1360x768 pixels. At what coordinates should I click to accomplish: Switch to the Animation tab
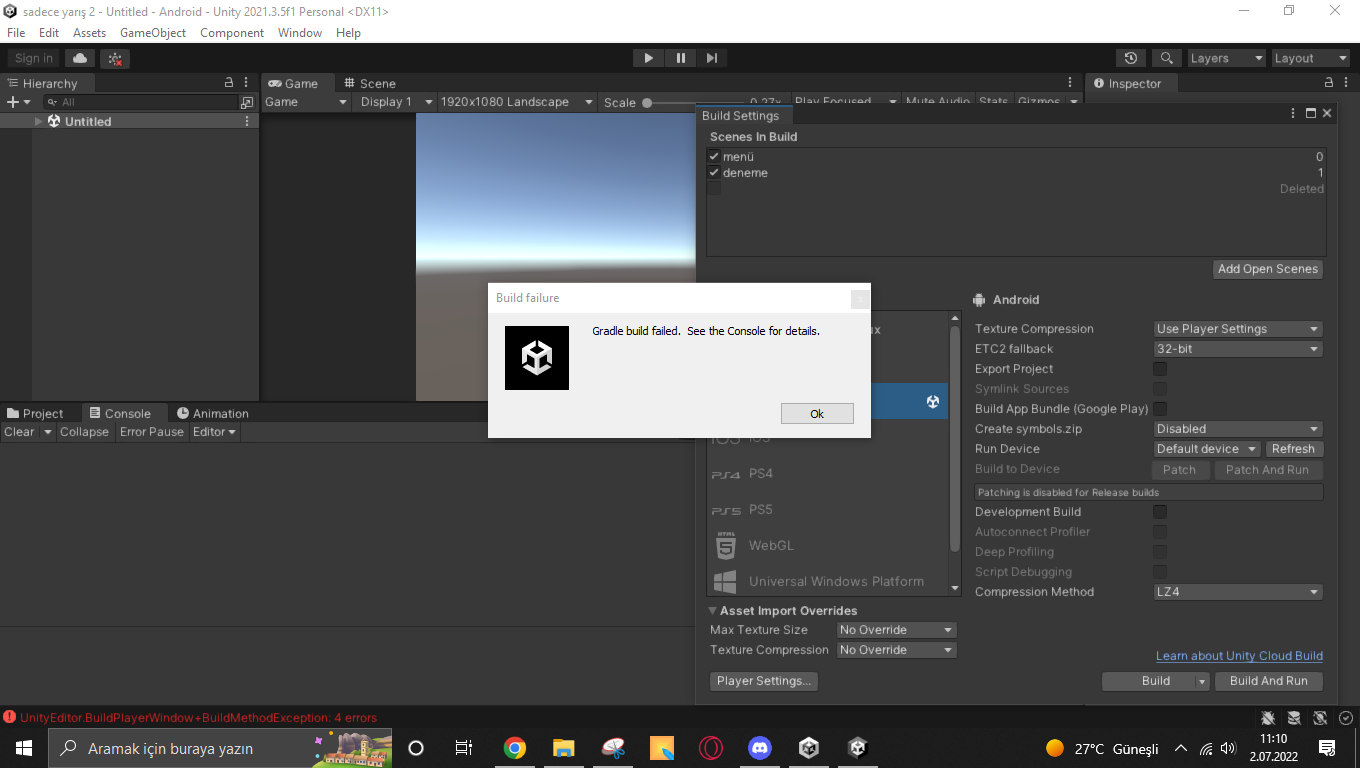(x=212, y=413)
